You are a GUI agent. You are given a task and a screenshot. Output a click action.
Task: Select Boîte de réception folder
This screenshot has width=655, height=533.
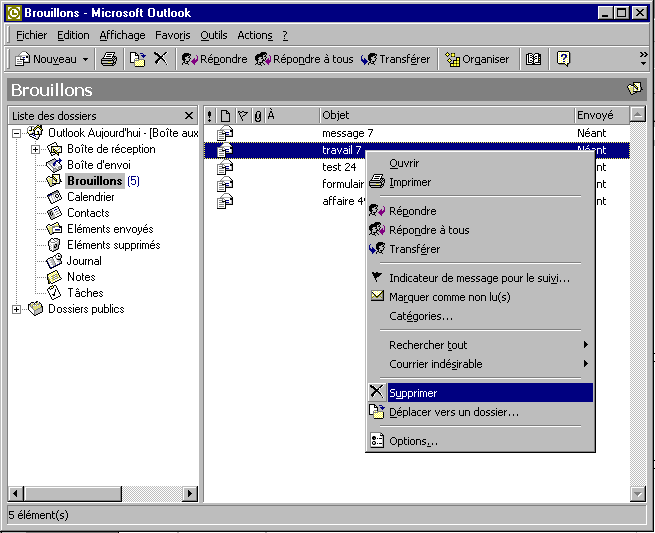[x=111, y=149]
